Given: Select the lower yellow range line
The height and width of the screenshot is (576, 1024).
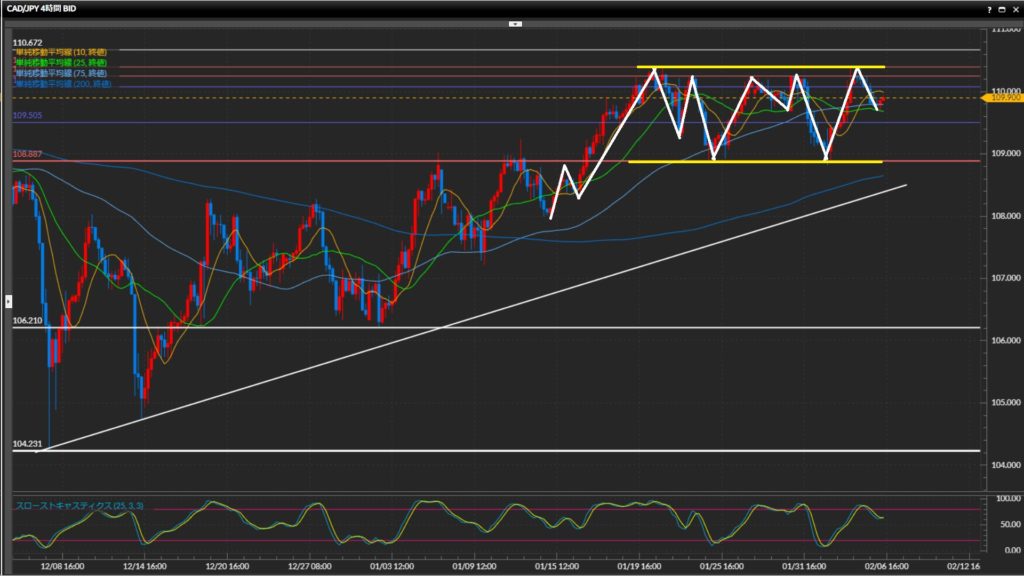Looking at the screenshot, I should (760, 161).
